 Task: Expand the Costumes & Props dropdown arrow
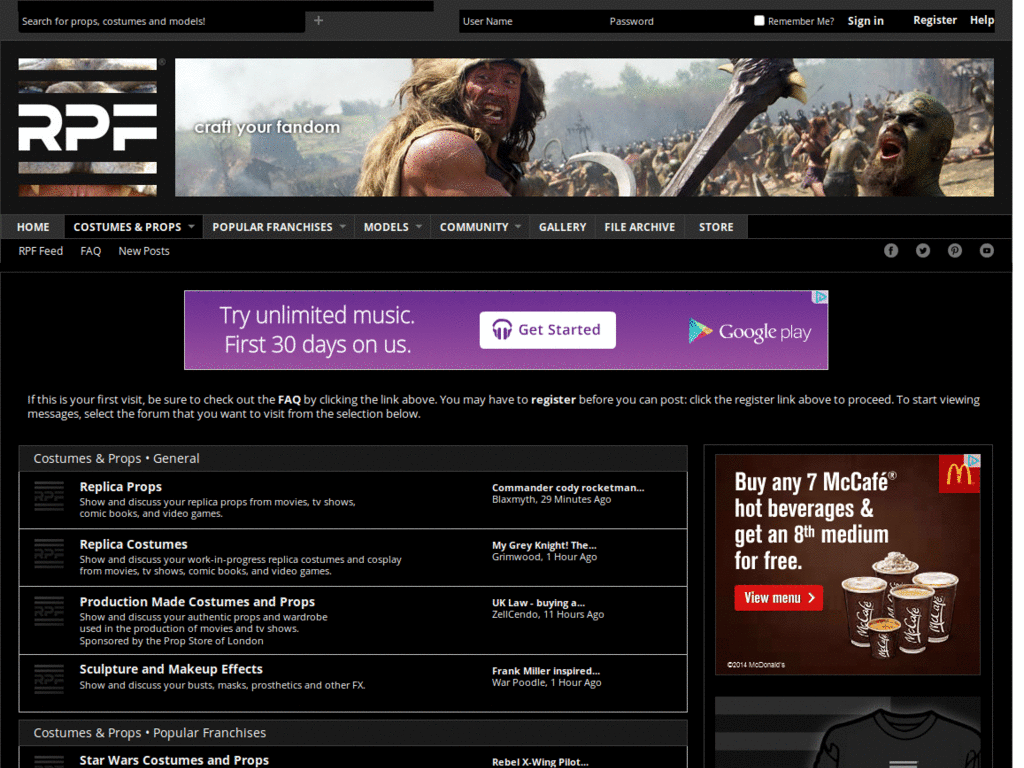pos(191,227)
